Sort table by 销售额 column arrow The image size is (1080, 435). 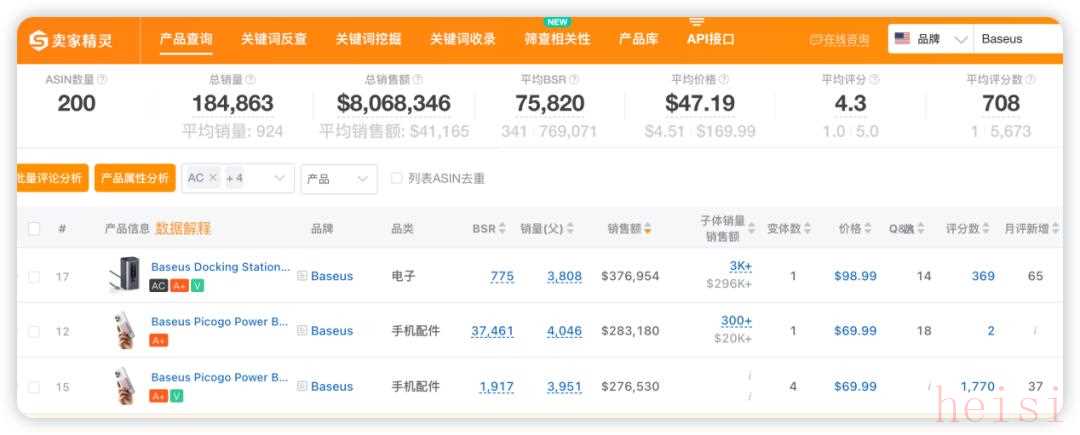coord(648,229)
